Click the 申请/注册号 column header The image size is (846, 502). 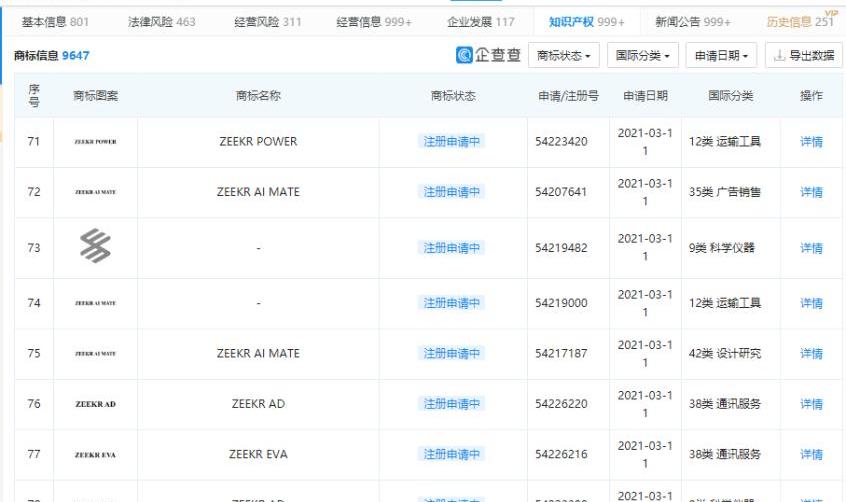(568, 96)
